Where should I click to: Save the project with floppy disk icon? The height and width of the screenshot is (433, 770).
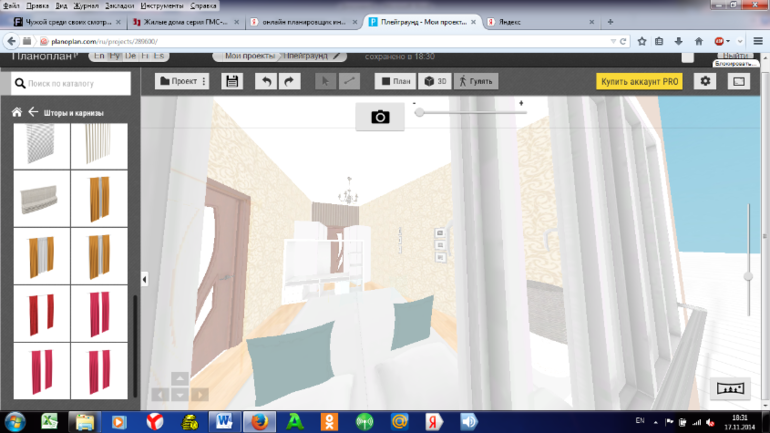pos(232,81)
